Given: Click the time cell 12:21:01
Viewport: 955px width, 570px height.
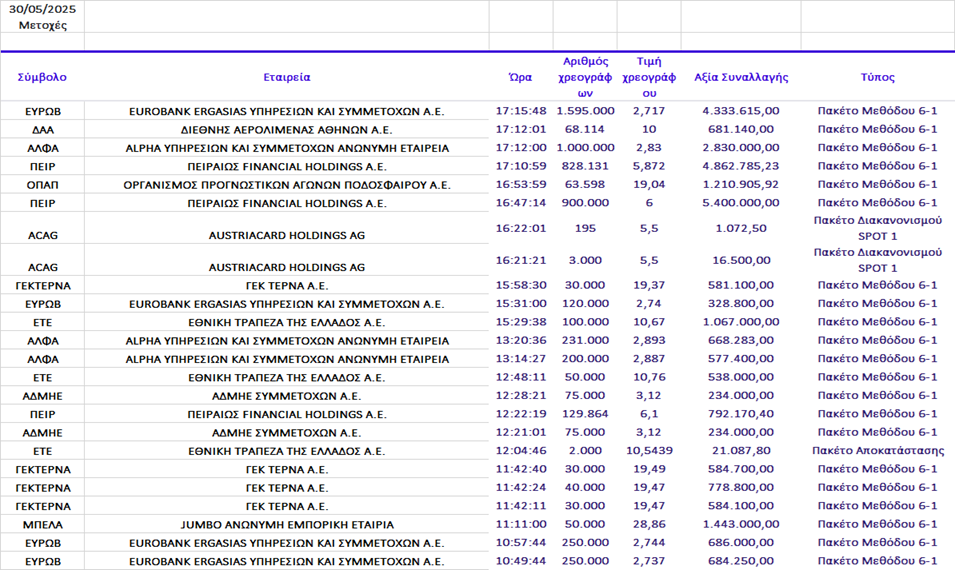Looking at the screenshot, I should click(521, 432).
